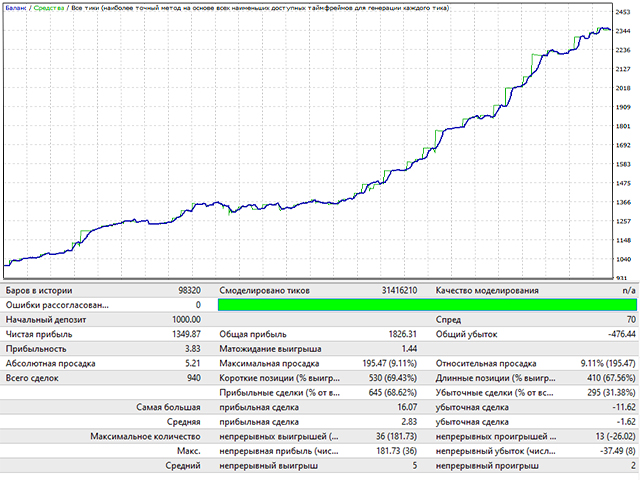Select 'Смоделировано тиков' label
This screenshot has width=640, height=480.
coord(264,291)
